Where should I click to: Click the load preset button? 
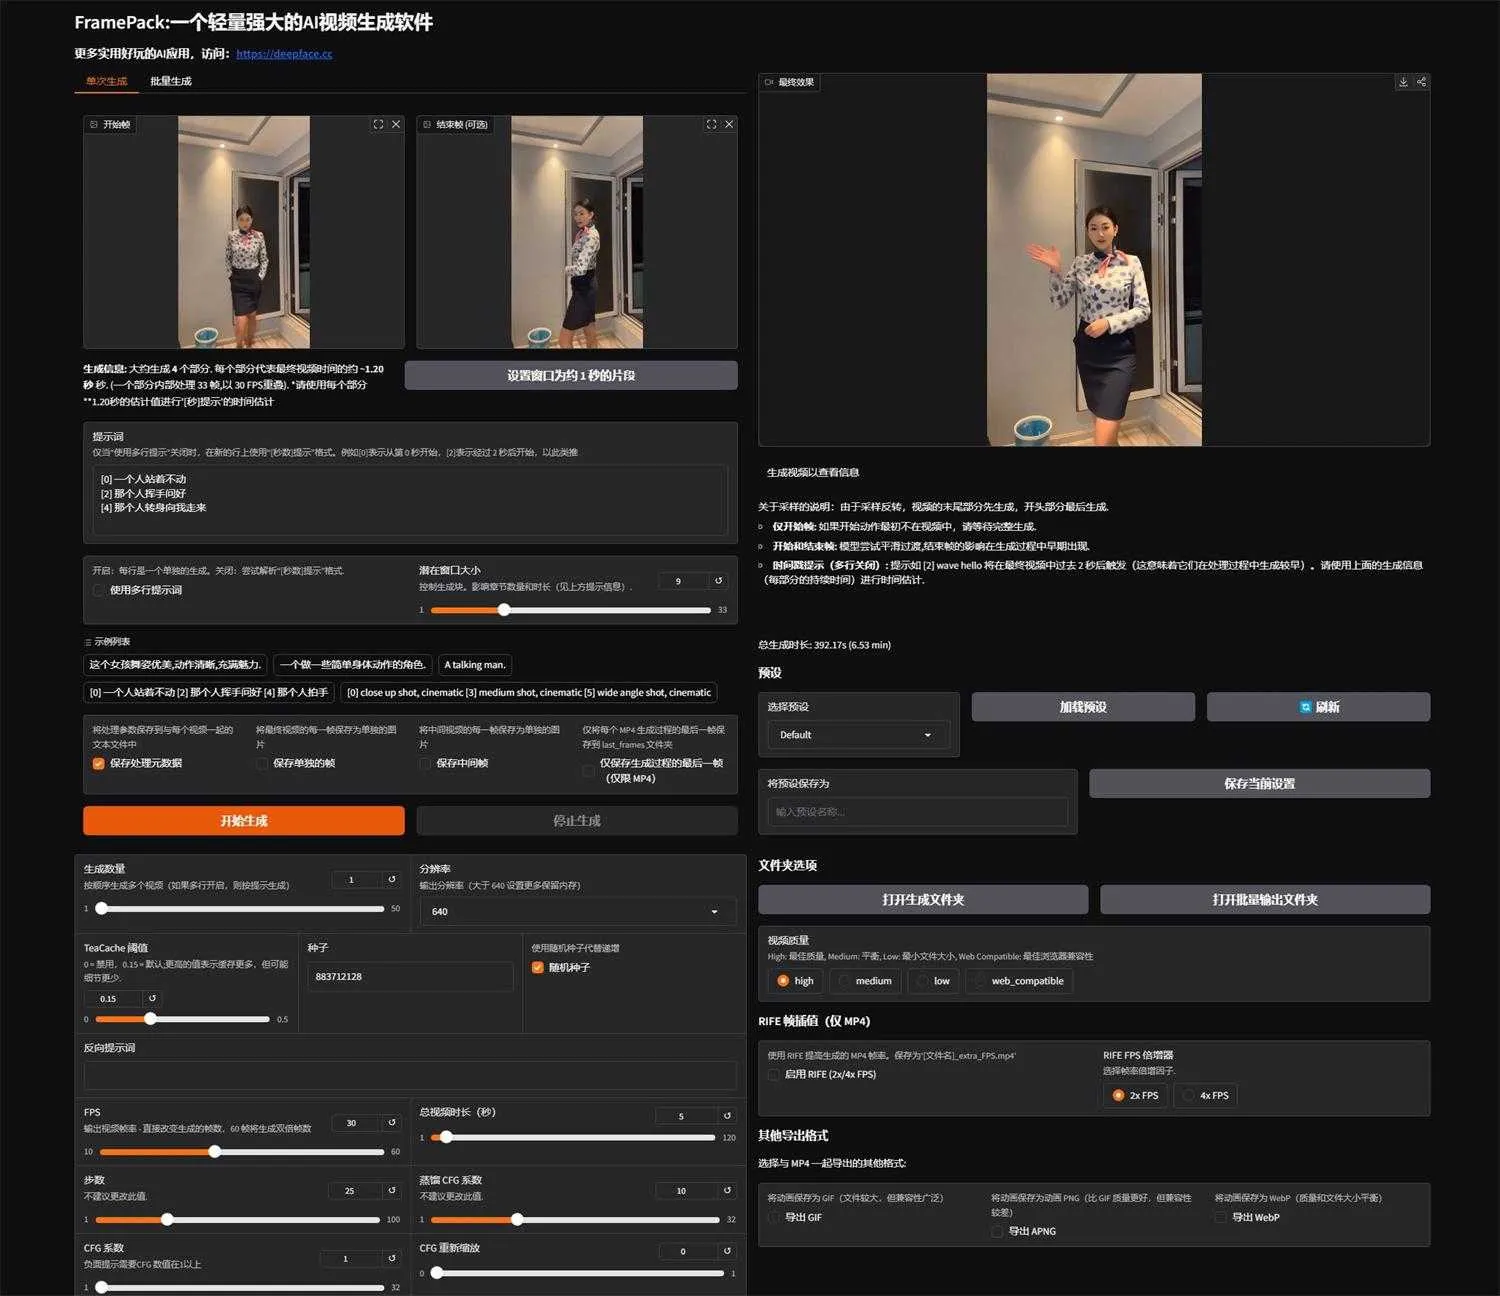coord(1083,706)
